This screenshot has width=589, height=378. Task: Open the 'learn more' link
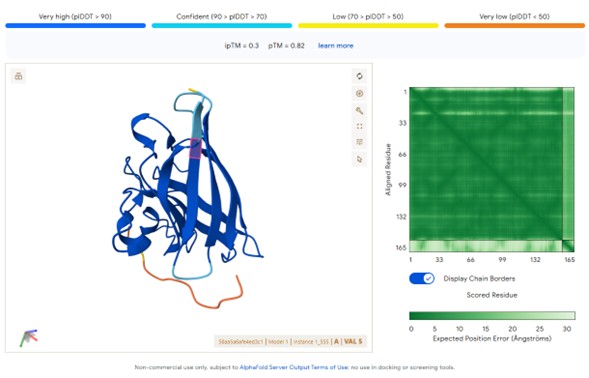335,45
